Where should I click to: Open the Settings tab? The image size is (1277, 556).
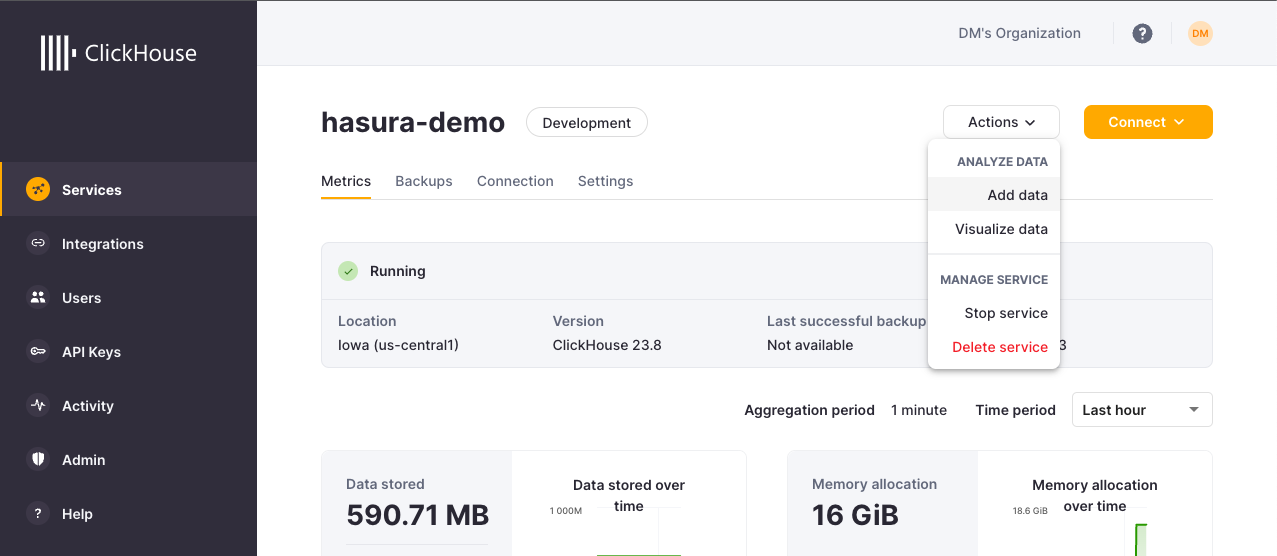click(x=605, y=181)
